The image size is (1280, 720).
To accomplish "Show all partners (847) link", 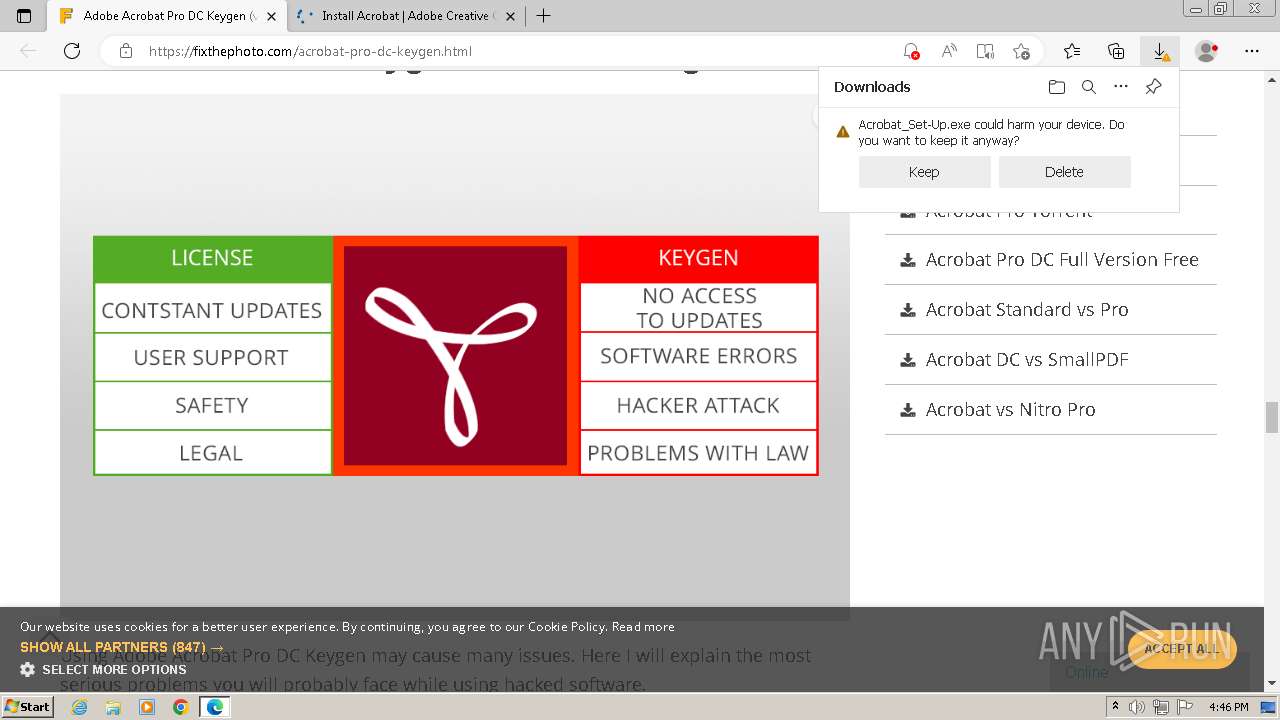I will tap(122, 647).
